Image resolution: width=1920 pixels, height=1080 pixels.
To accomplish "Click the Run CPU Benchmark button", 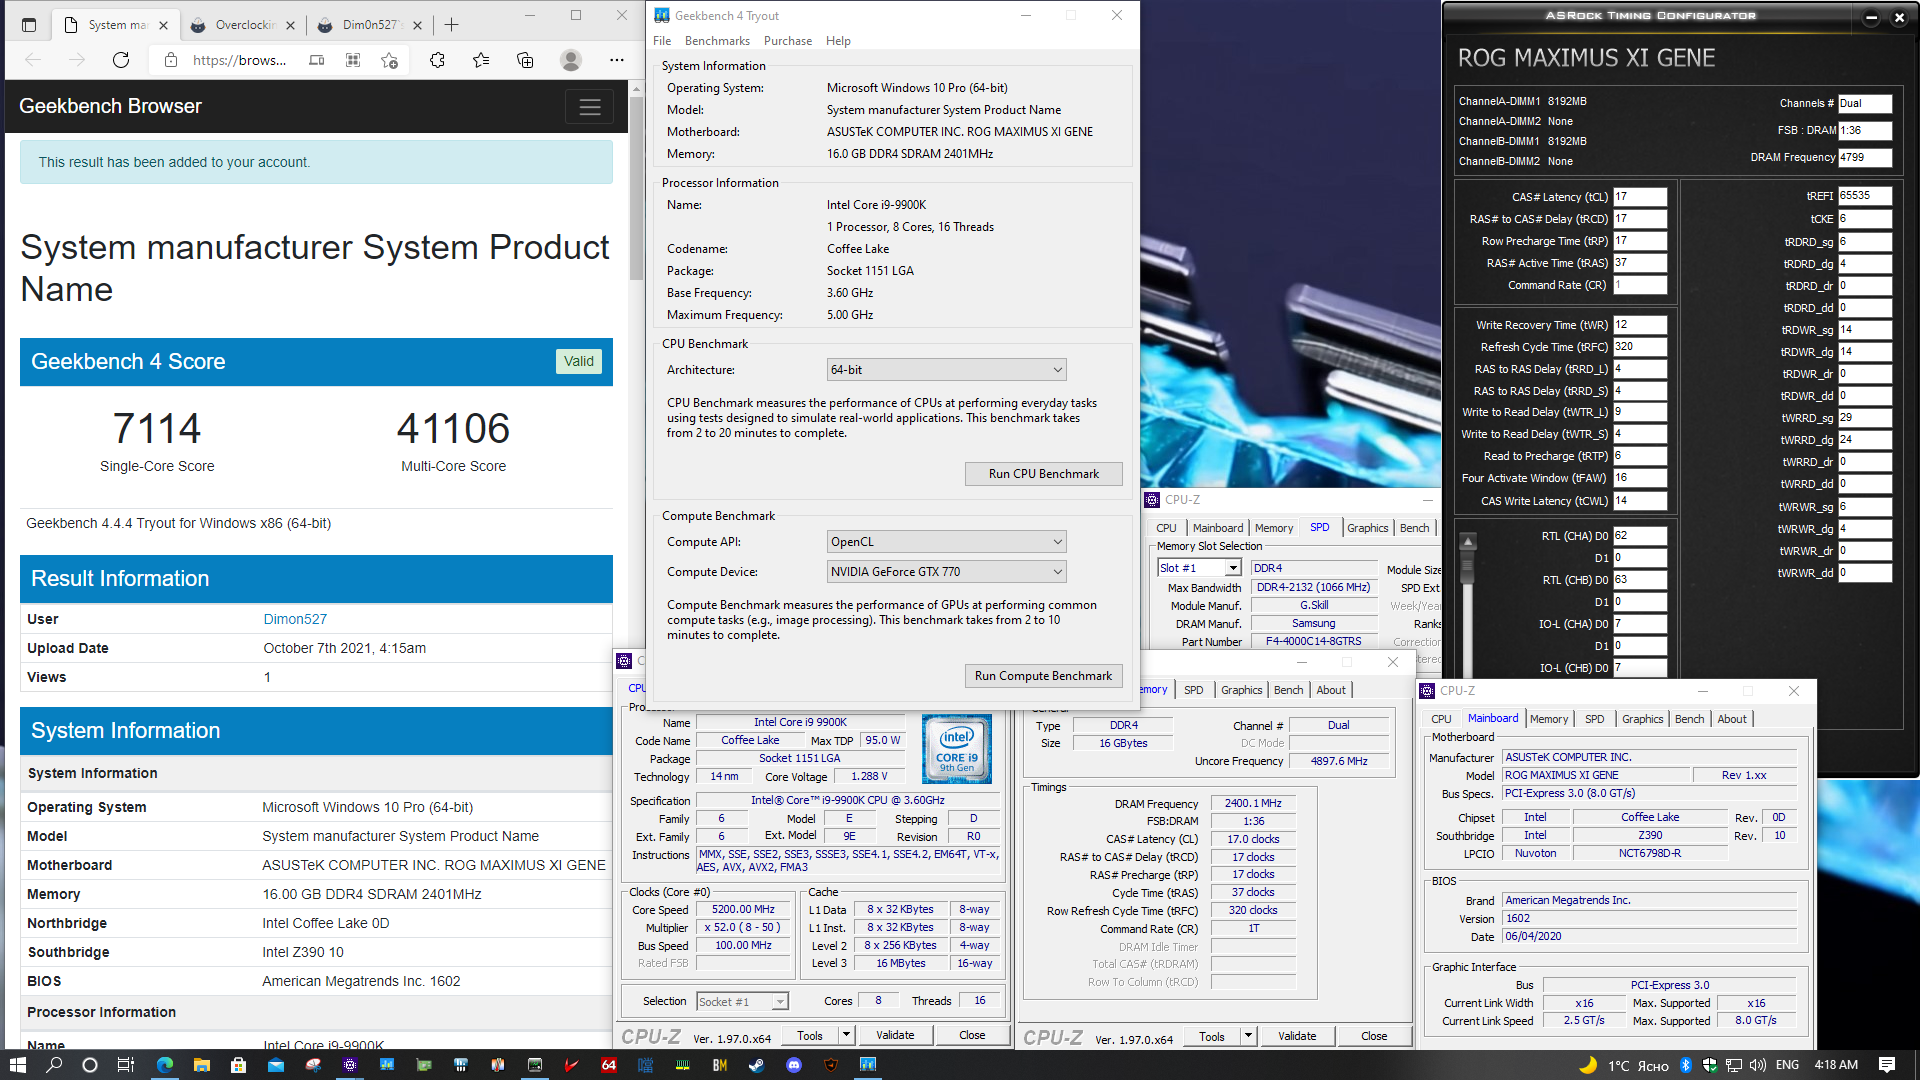I will tap(1043, 474).
